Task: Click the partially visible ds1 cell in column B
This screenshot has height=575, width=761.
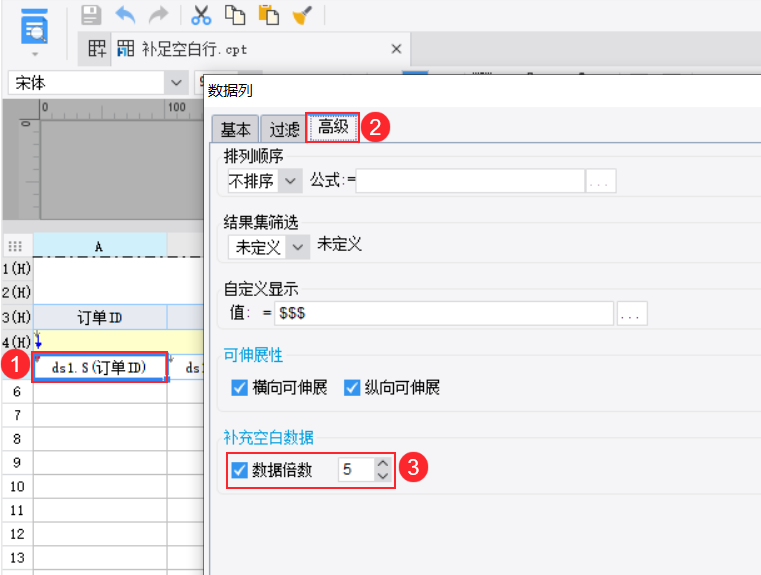Action: point(186,367)
